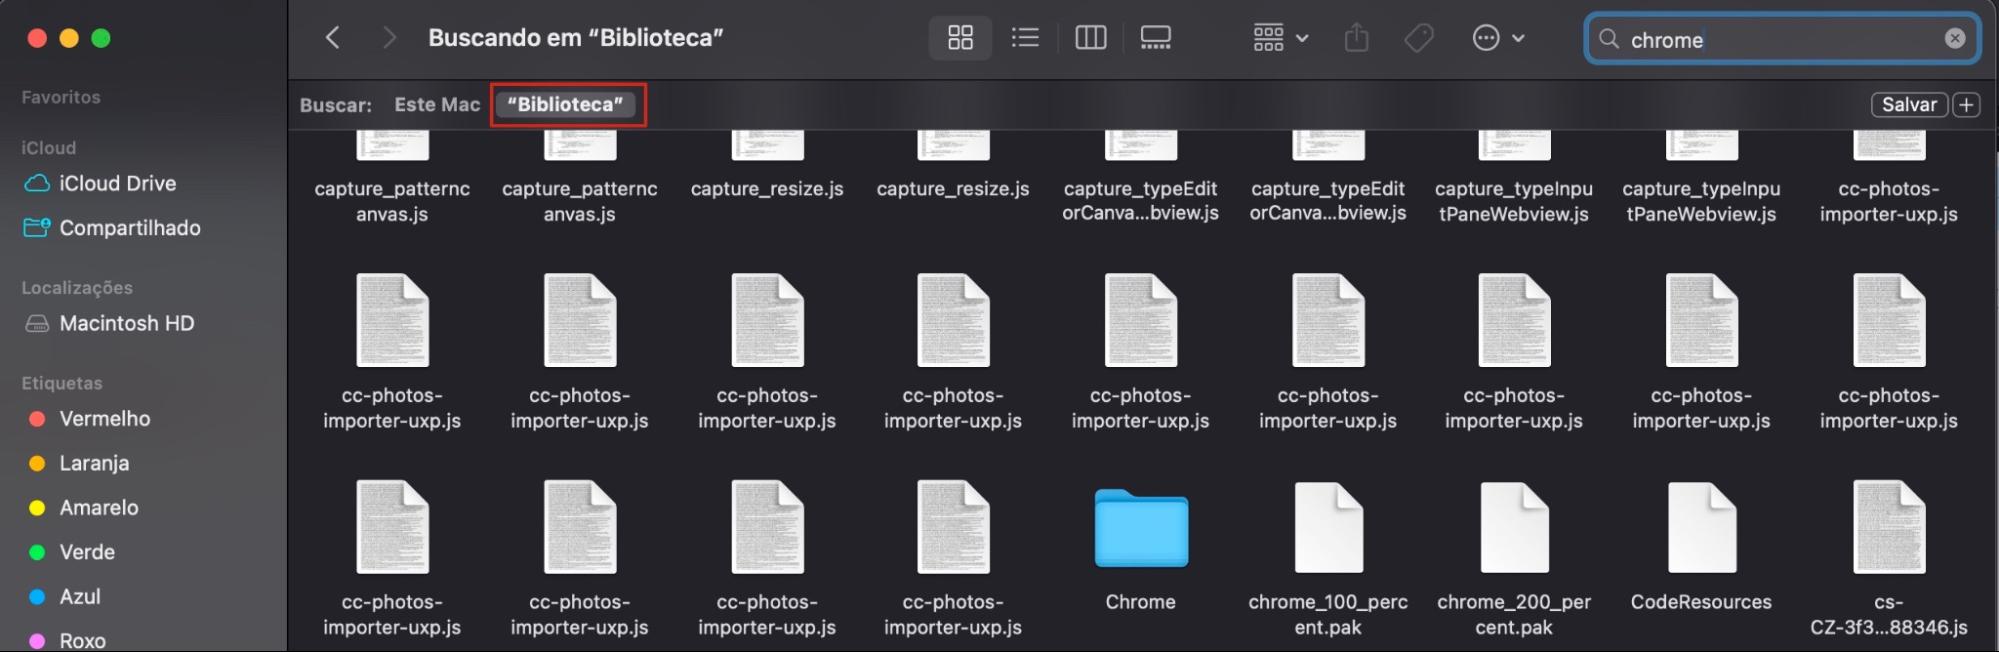Click the Share icon
The width and height of the screenshot is (1999, 652).
pyautogui.click(x=1356, y=38)
